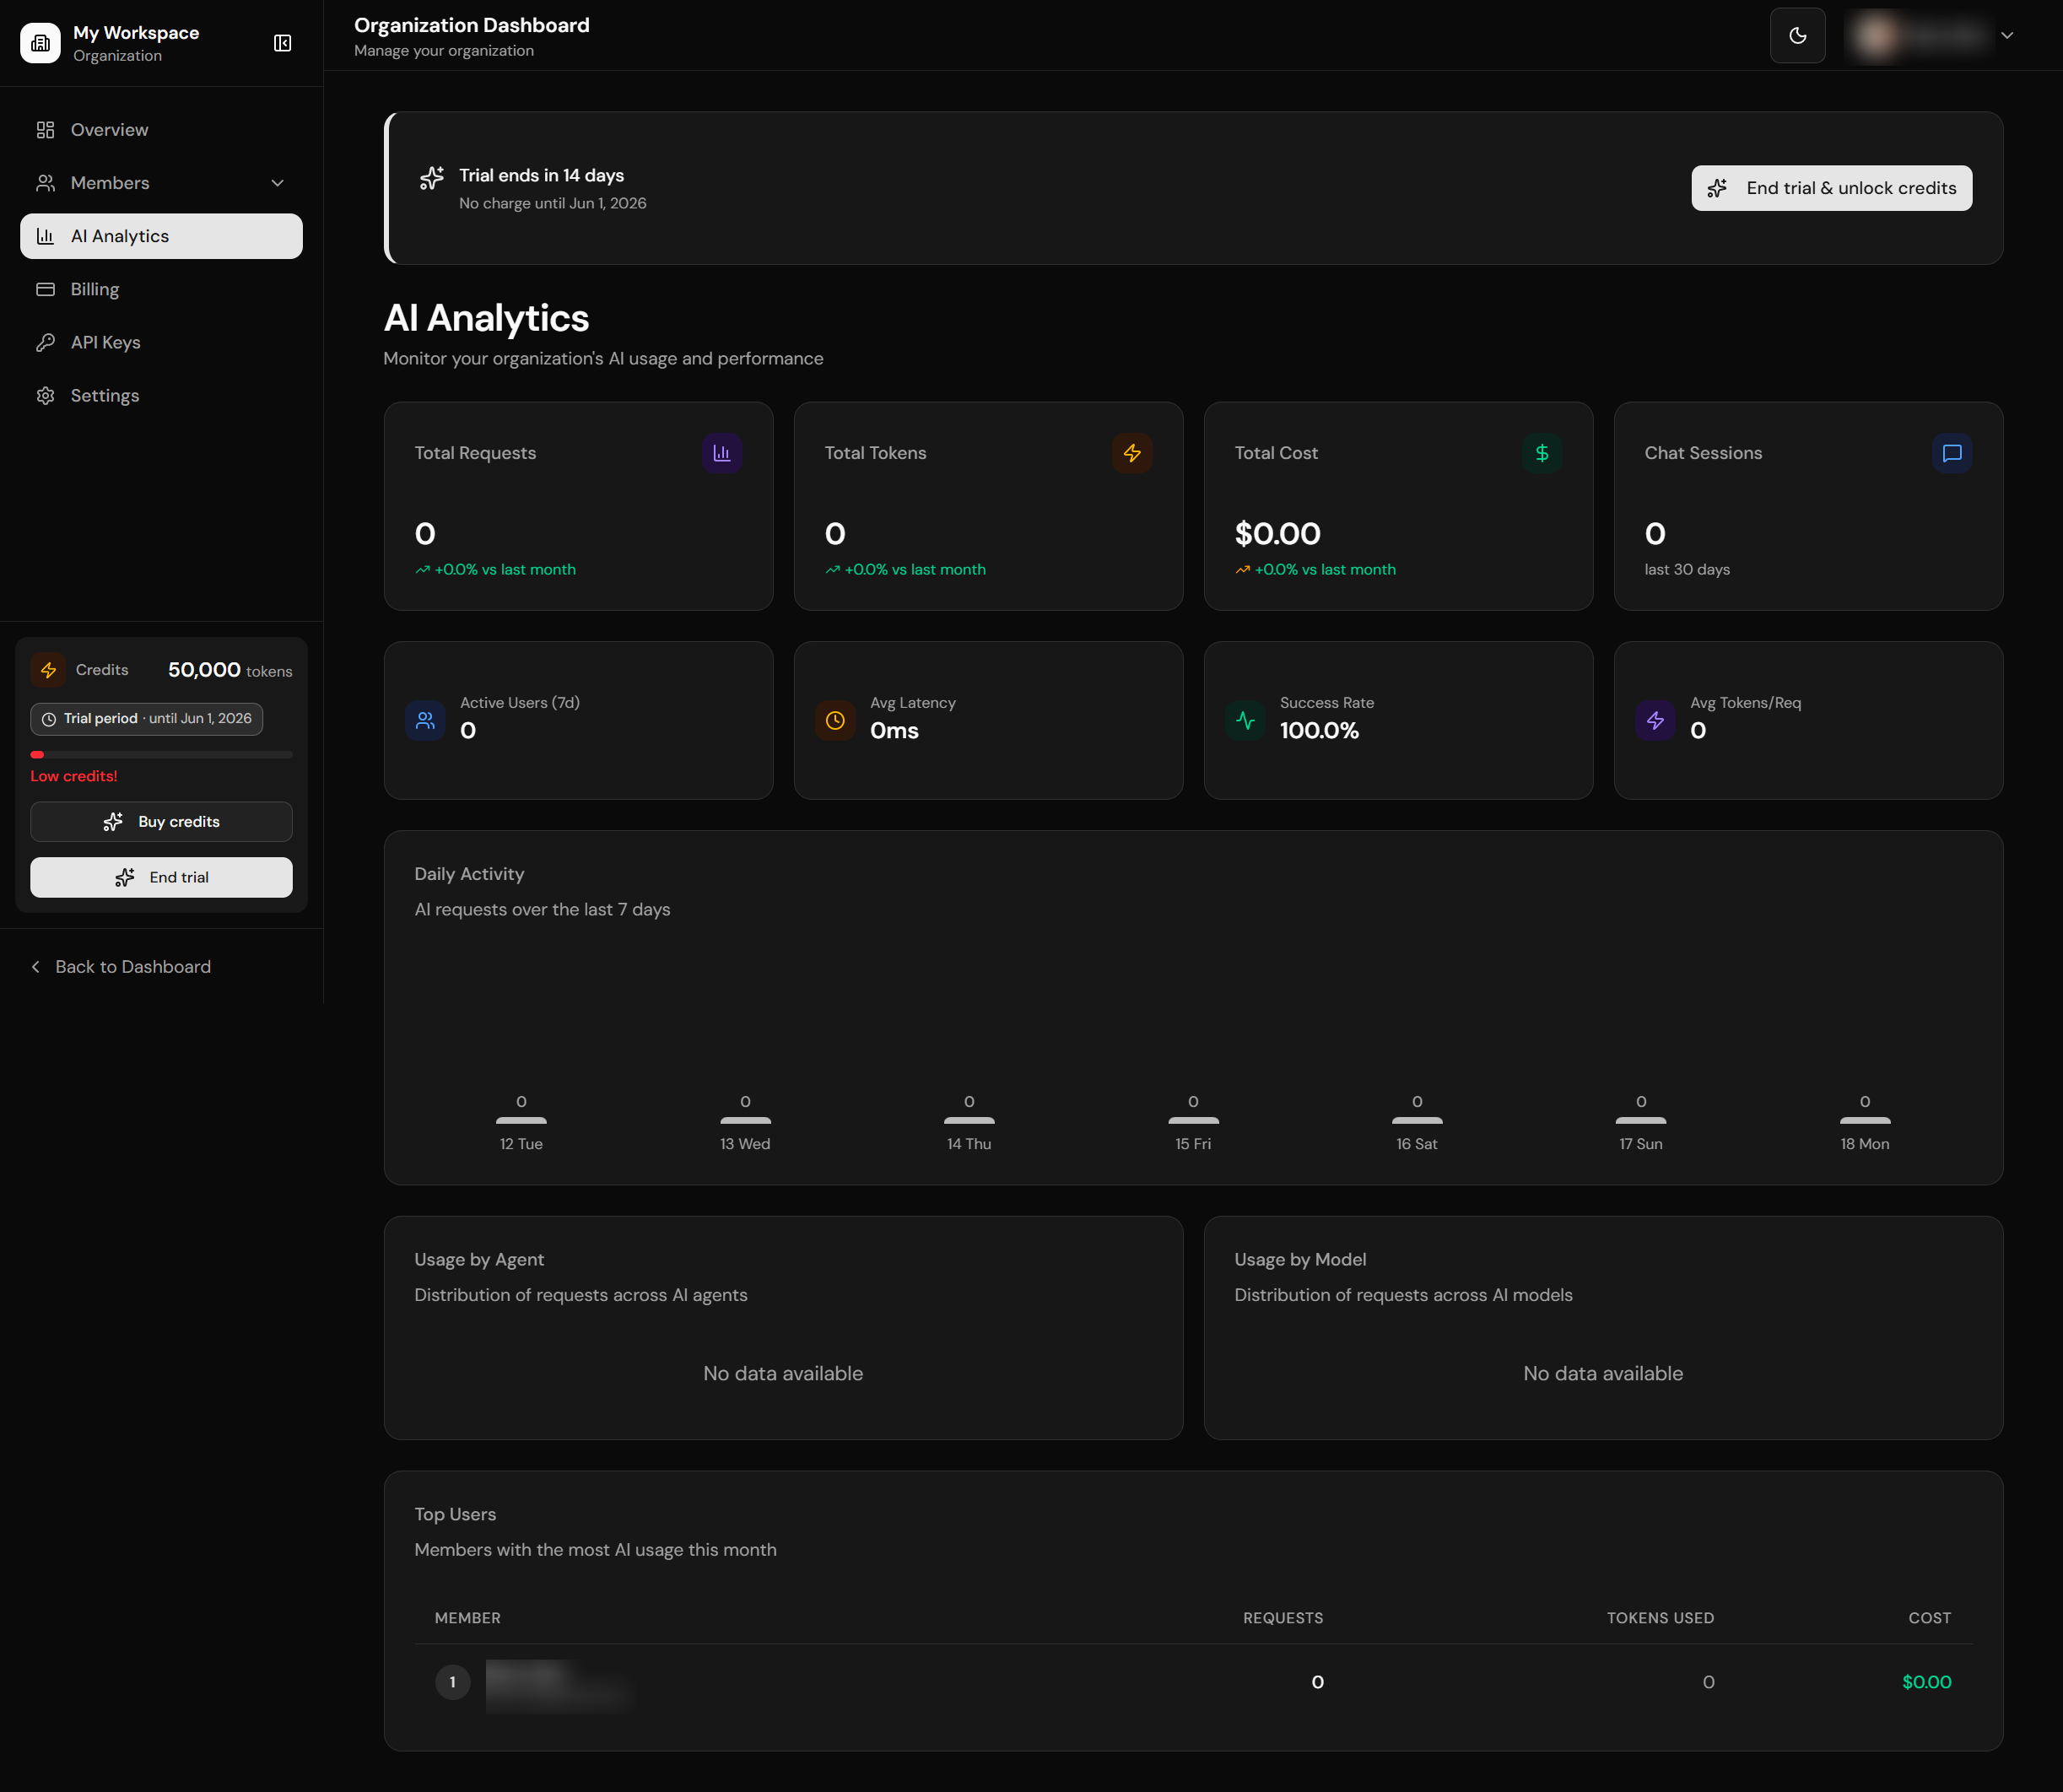The width and height of the screenshot is (2063, 1792).
Task: Click the My Workspace building logo icon
Action: (x=40, y=43)
